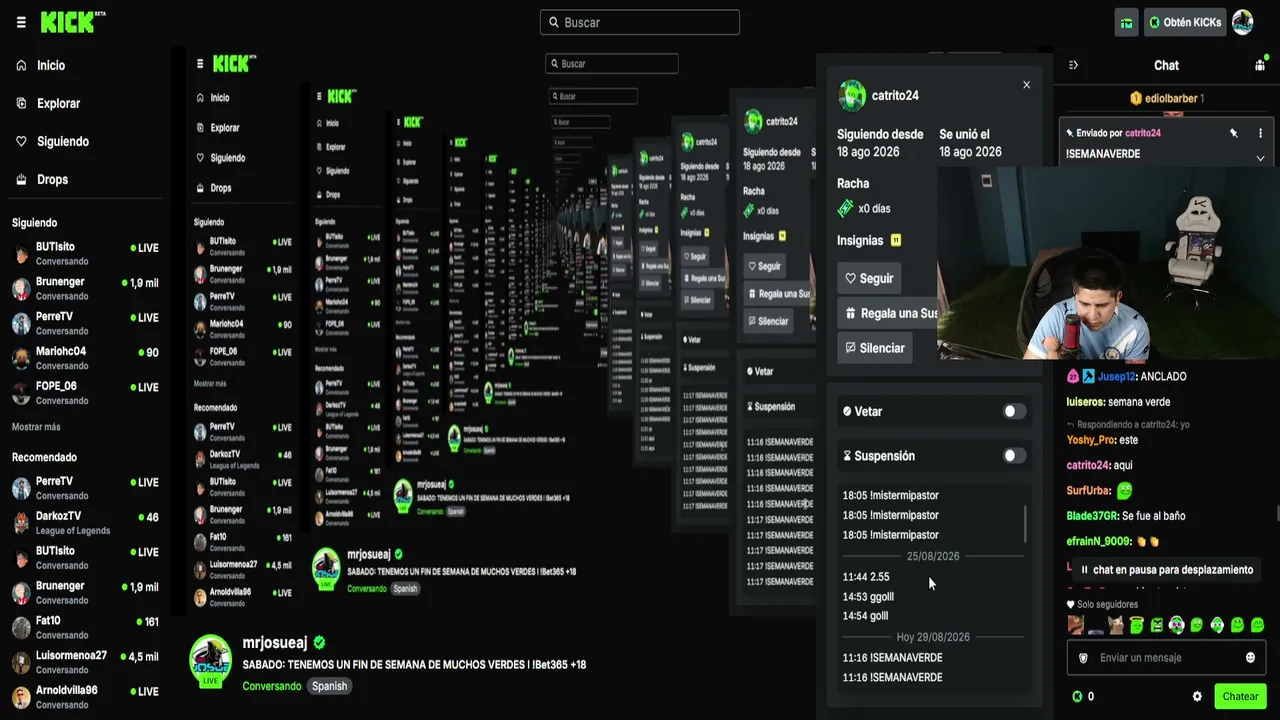Open the emoji picker in the message box
The width and height of the screenshot is (1280, 720).
(1250, 658)
